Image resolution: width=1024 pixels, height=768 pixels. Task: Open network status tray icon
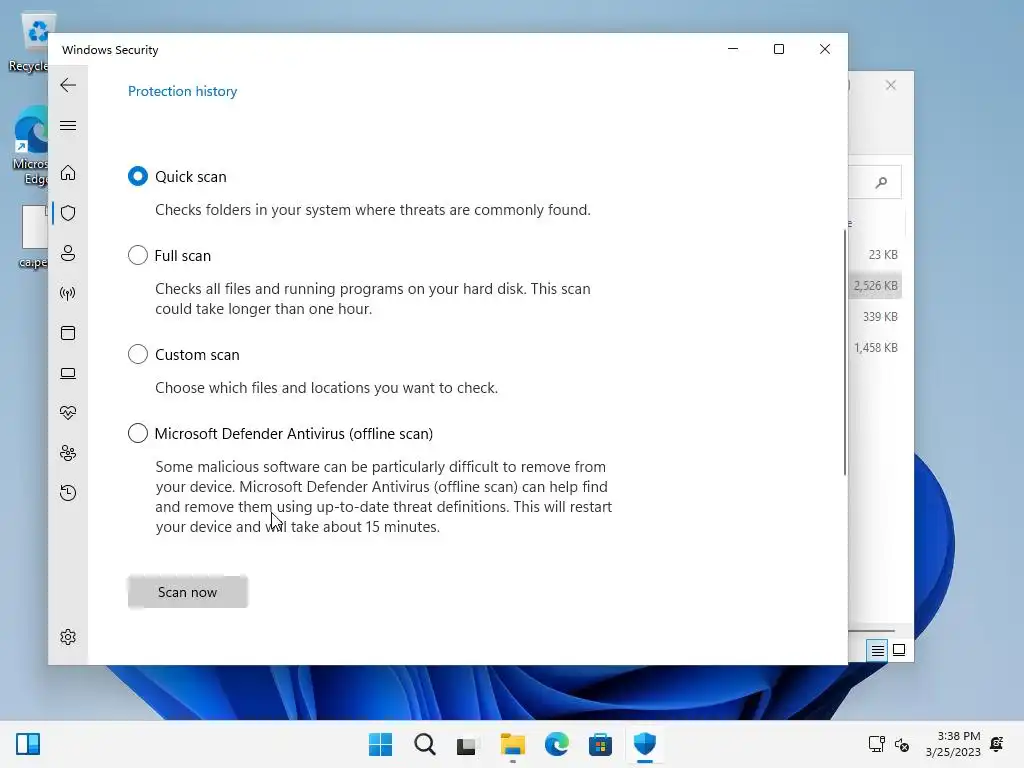coord(876,744)
